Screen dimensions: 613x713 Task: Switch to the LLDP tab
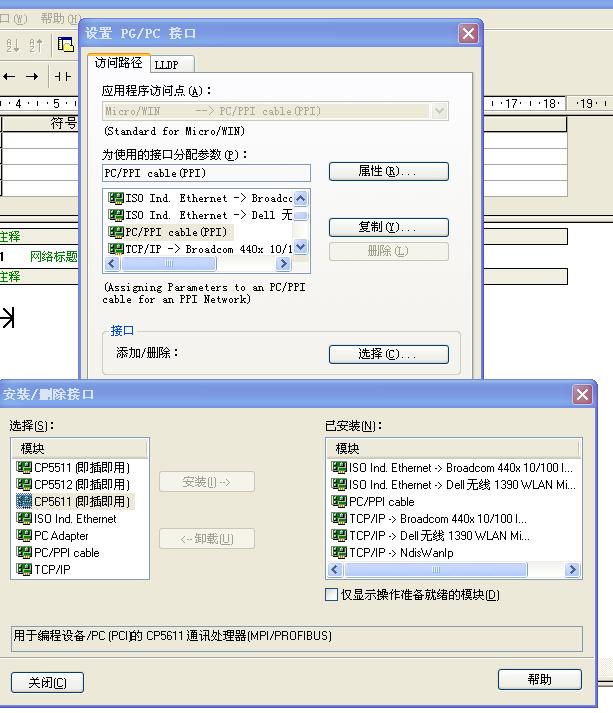pos(166,64)
